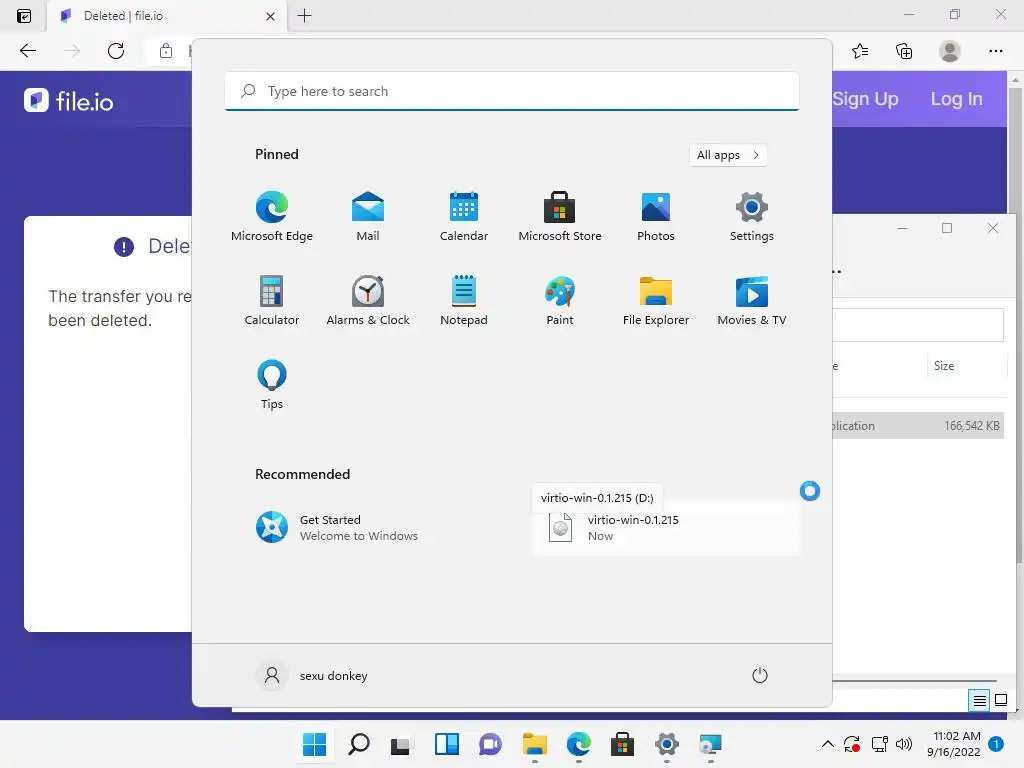Open Edge tab actions menu
Image resolution: width=1024 pixels, height=768 pixels.
point(24,16)
